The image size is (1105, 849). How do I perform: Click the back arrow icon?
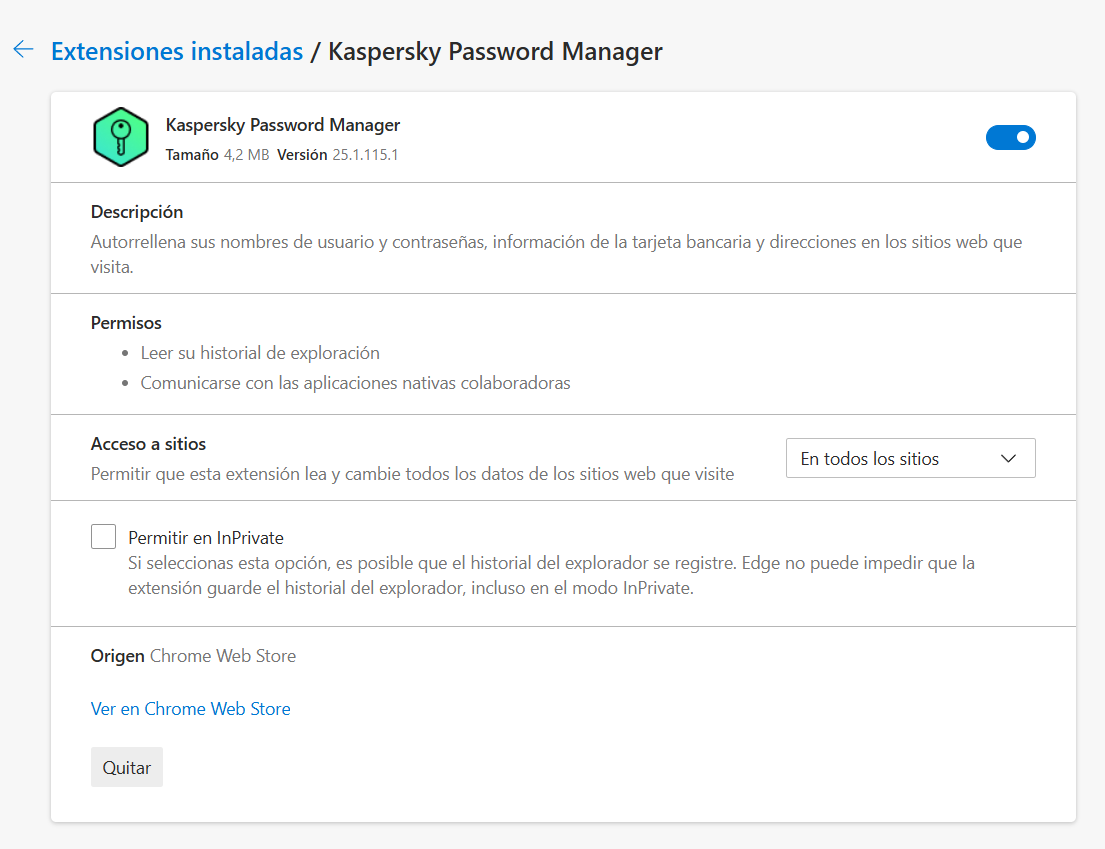click(x=23, y=50)
